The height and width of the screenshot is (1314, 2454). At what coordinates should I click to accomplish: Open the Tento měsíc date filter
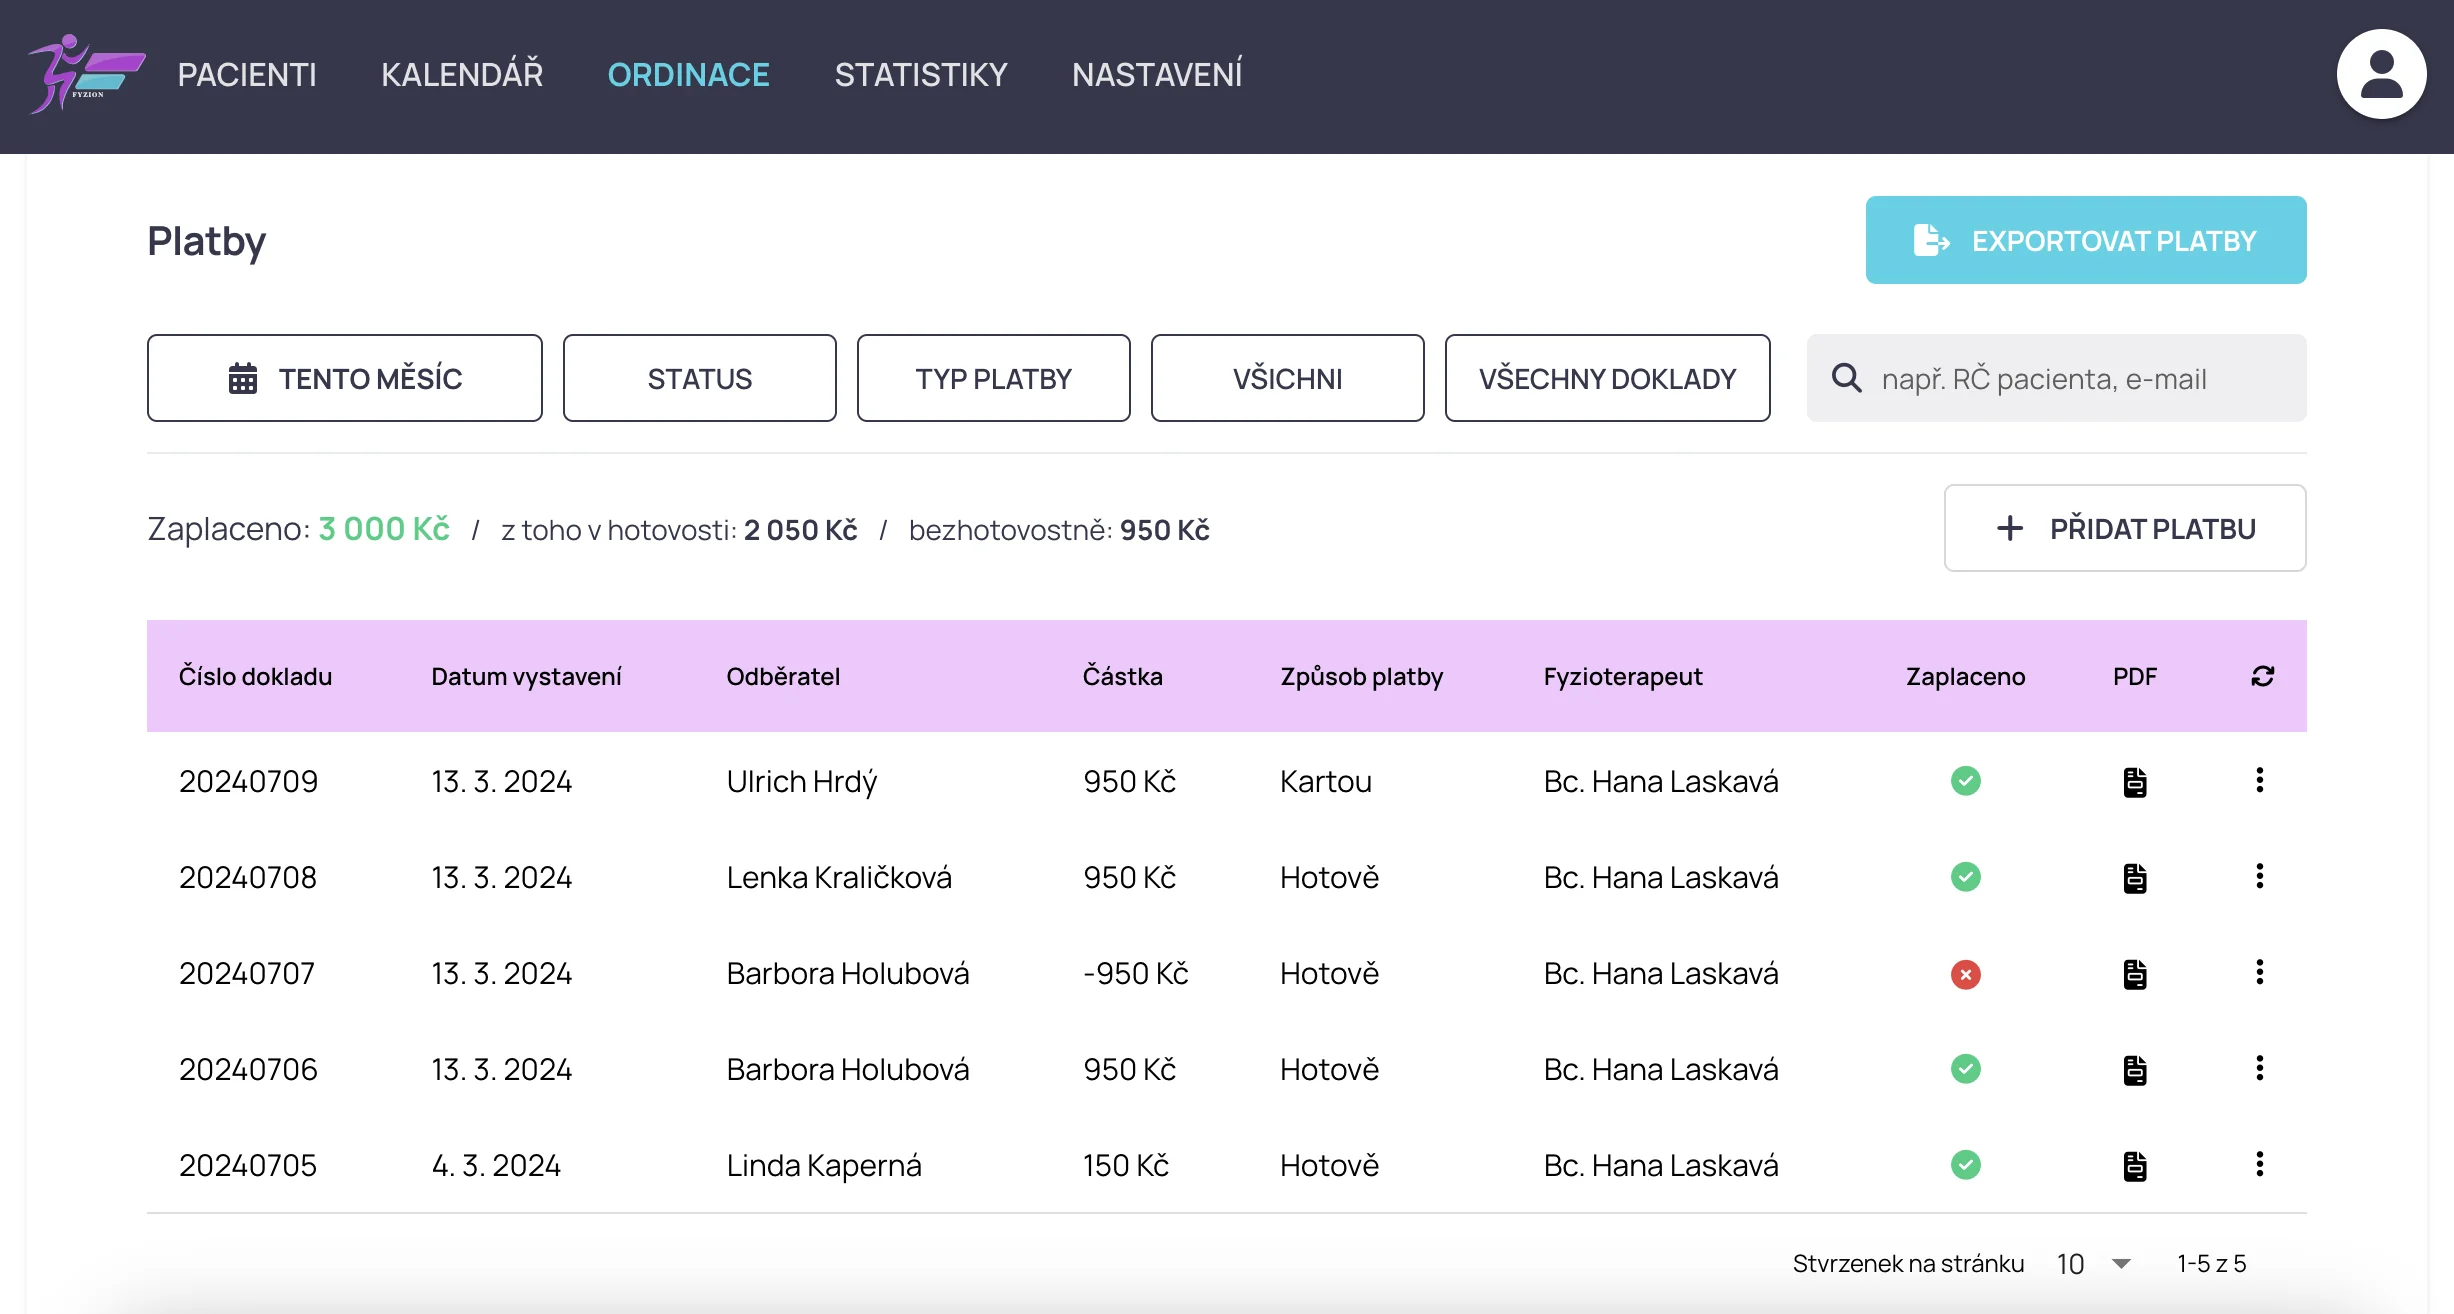pyautogui.click(x=344, y=378)
